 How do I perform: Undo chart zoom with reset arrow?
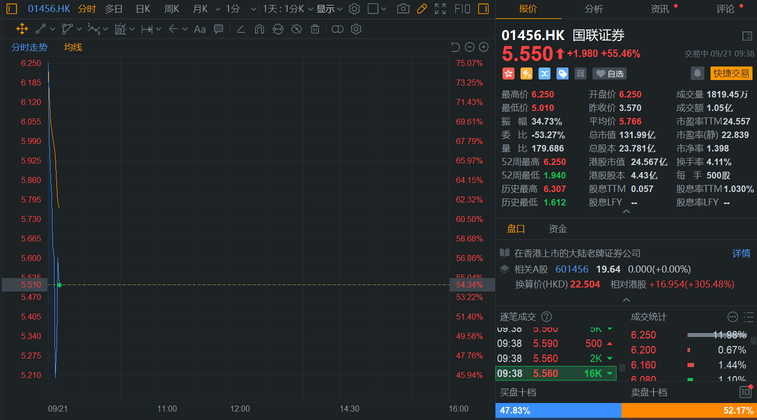pyautogui.click(x=455, y=47)
